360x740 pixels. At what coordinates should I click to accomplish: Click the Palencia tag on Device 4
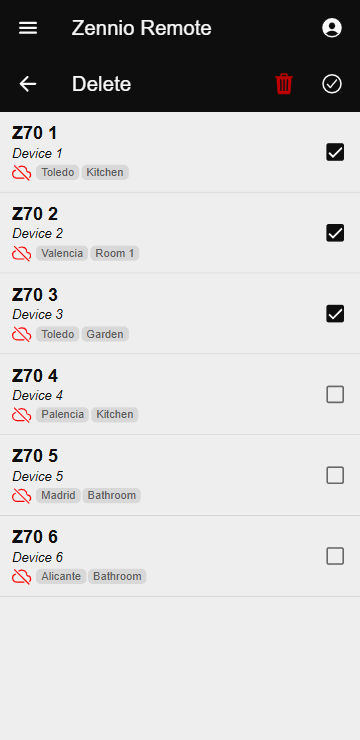(62, 414)
